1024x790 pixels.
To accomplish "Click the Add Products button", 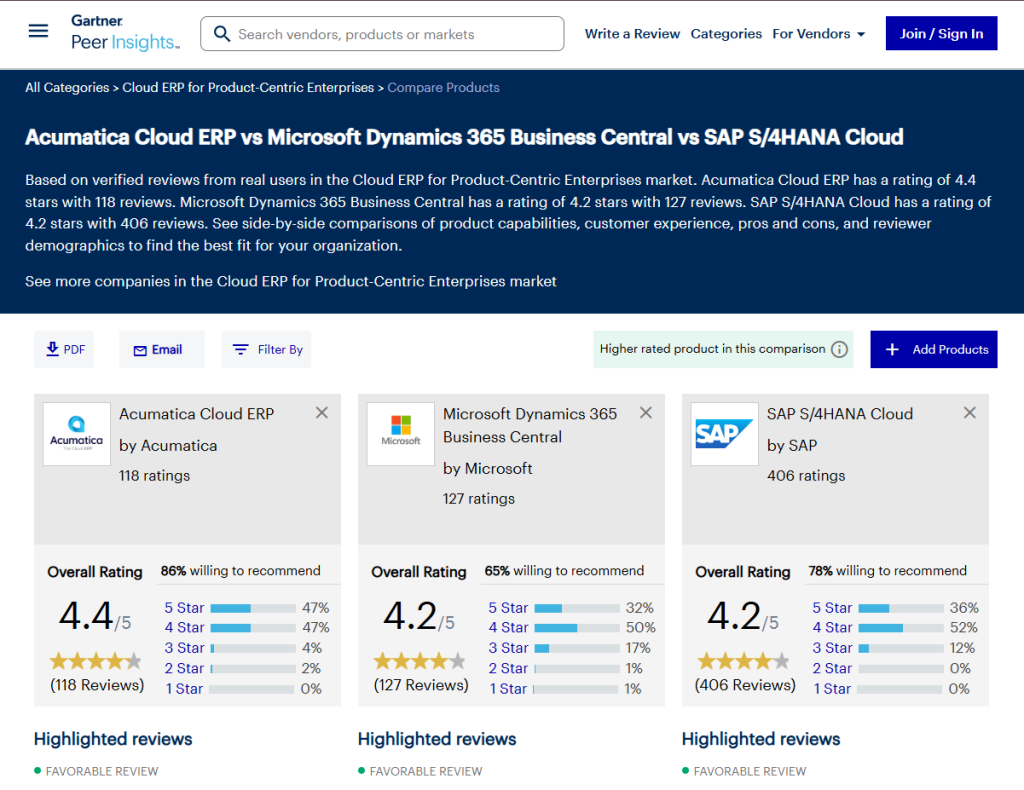I will [933, 349].
